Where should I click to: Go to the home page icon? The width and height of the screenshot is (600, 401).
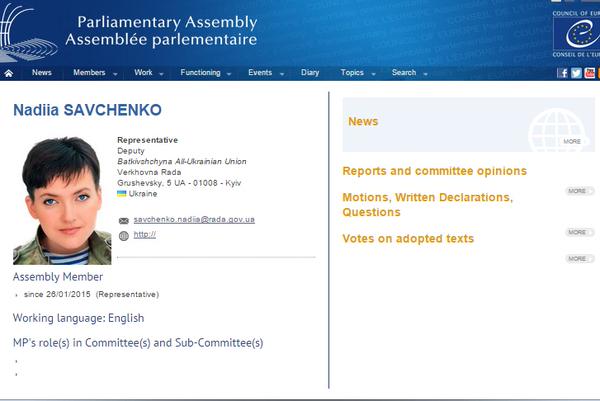[9, 73]
